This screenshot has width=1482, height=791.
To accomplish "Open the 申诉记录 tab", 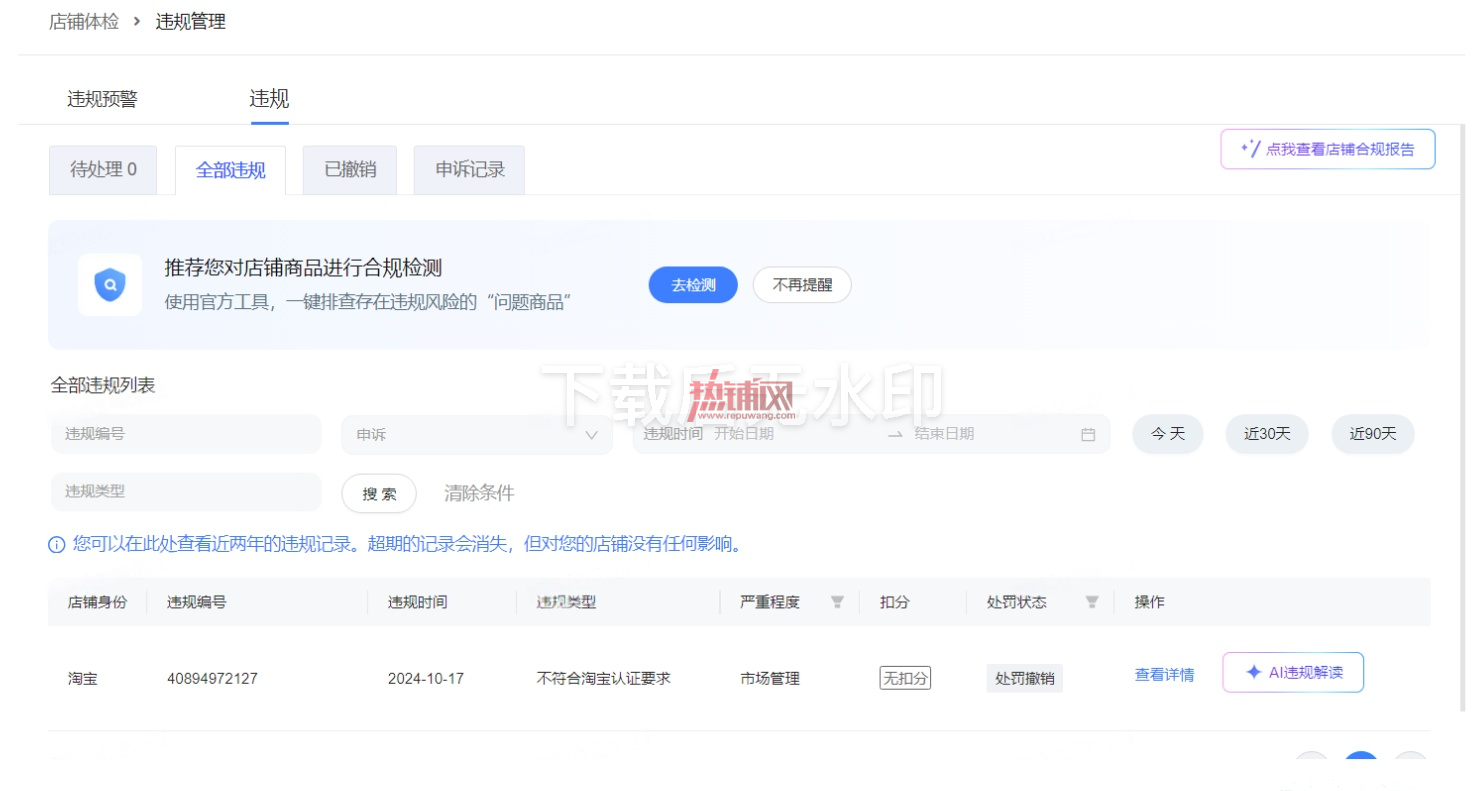I will pos(469,170).
